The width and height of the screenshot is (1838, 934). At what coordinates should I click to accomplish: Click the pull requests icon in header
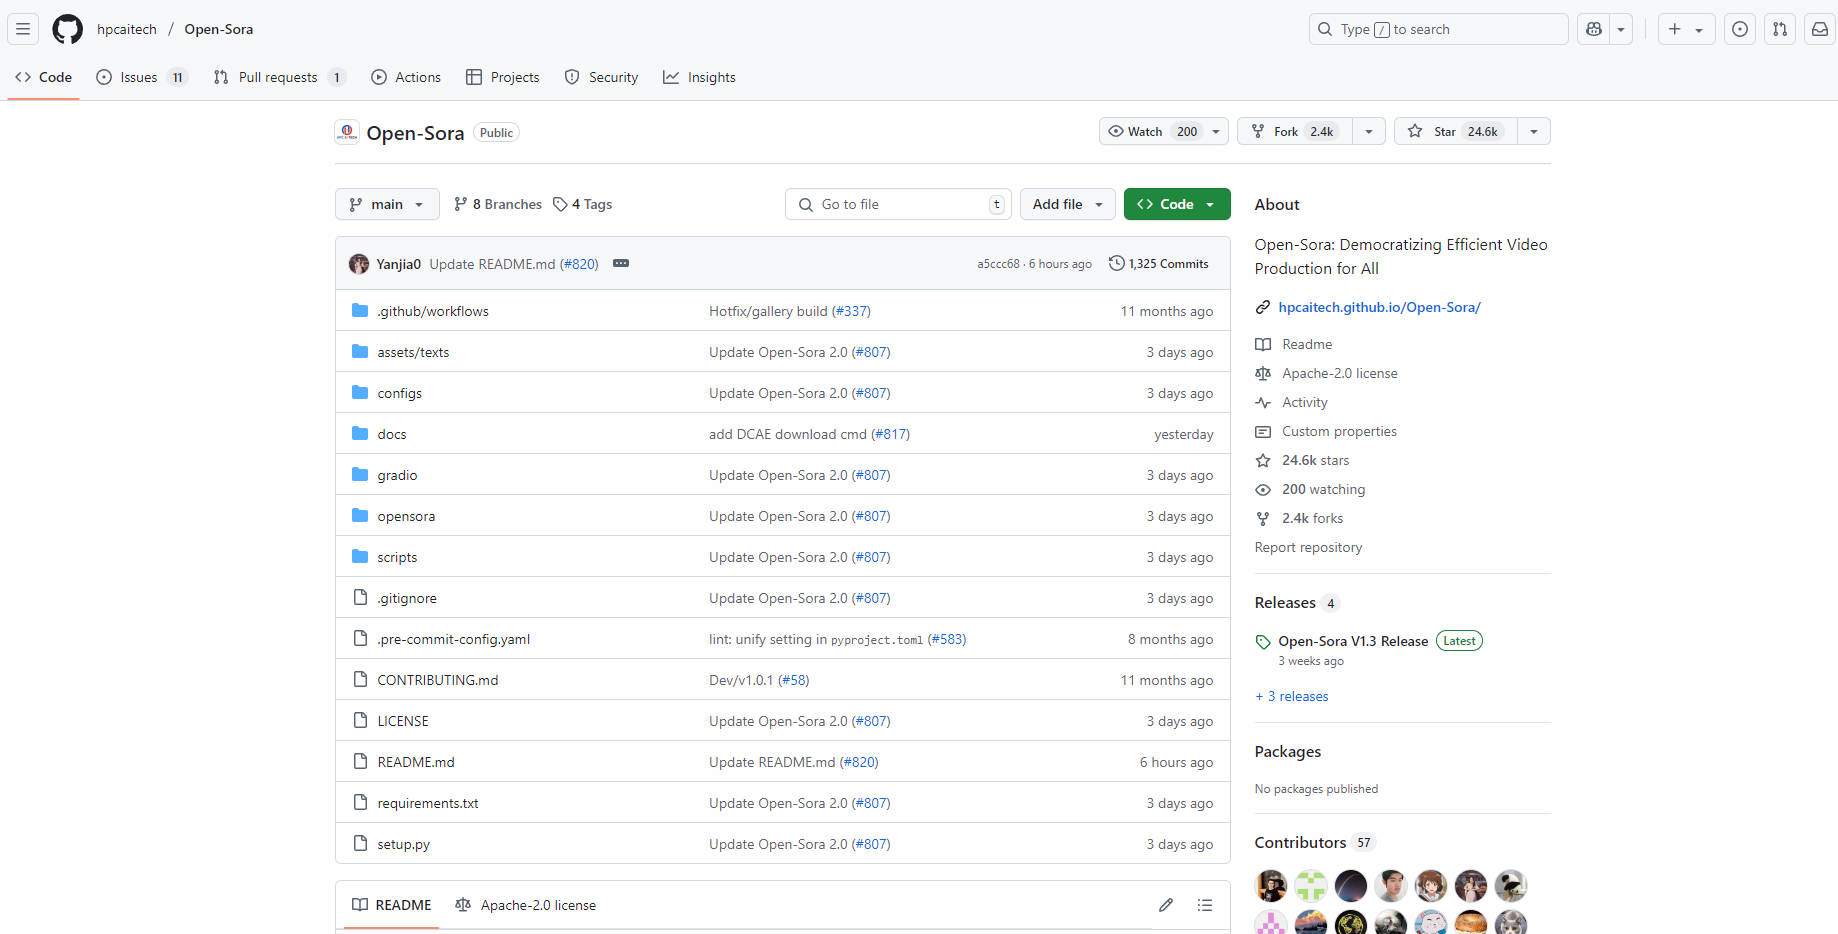click(x=1780, y=29)
